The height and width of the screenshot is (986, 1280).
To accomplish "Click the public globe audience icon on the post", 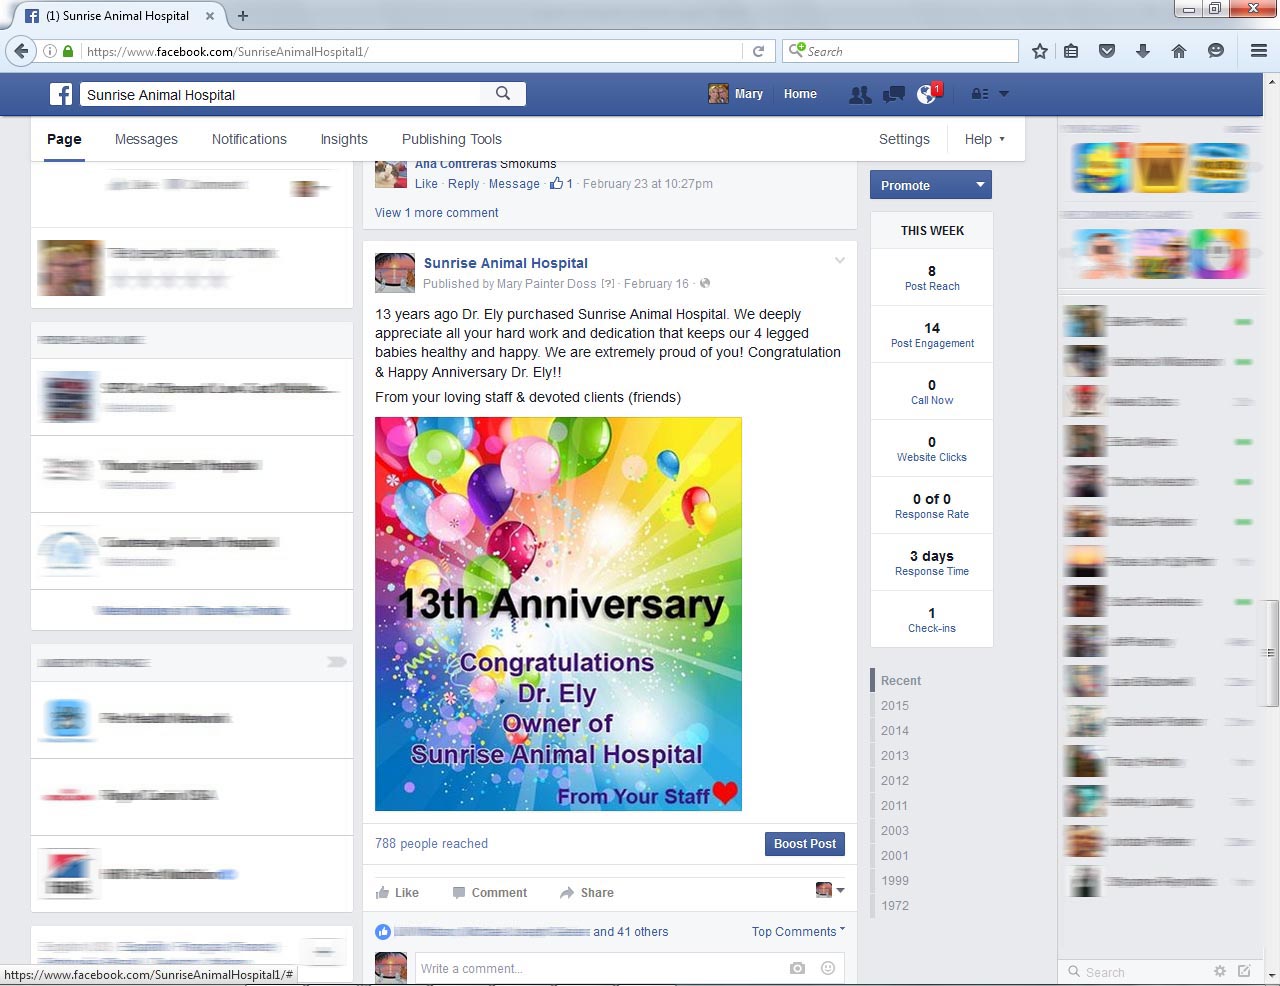I will point(705,283).
